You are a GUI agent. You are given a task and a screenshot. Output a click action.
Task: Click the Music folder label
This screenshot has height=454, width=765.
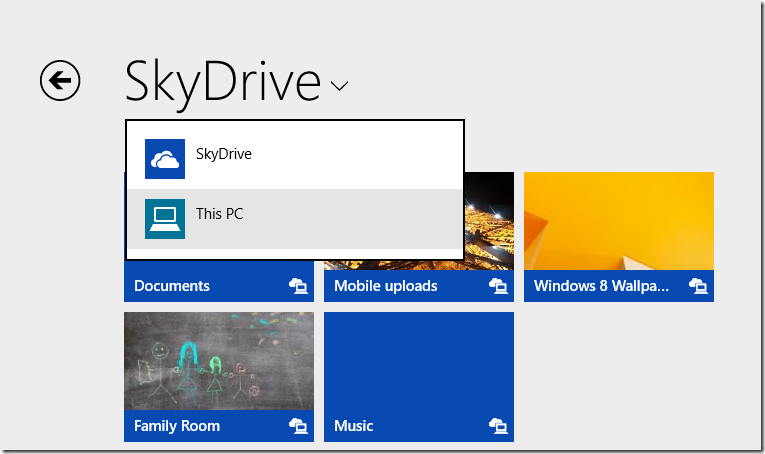coord(354,426)
